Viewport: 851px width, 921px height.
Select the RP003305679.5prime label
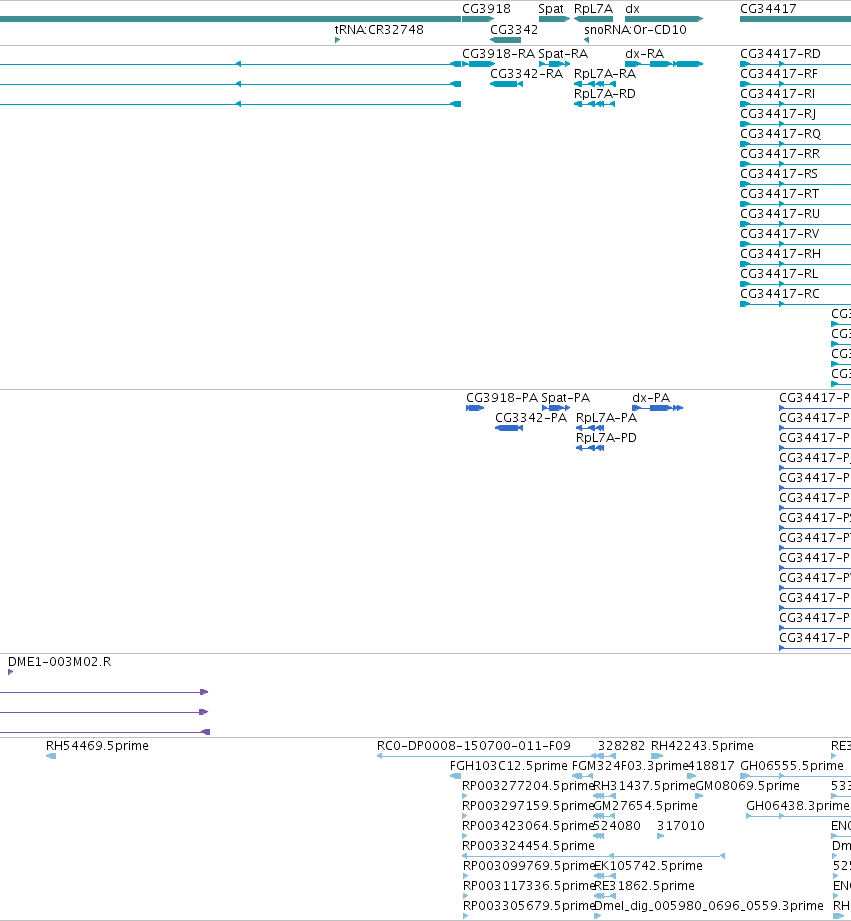tap(529, 905)
